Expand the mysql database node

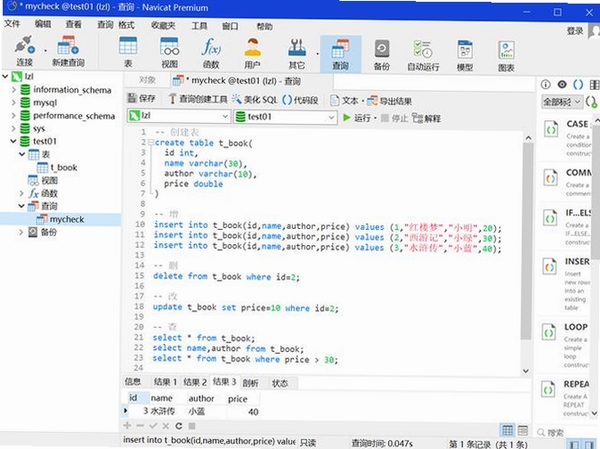(14, 103)
